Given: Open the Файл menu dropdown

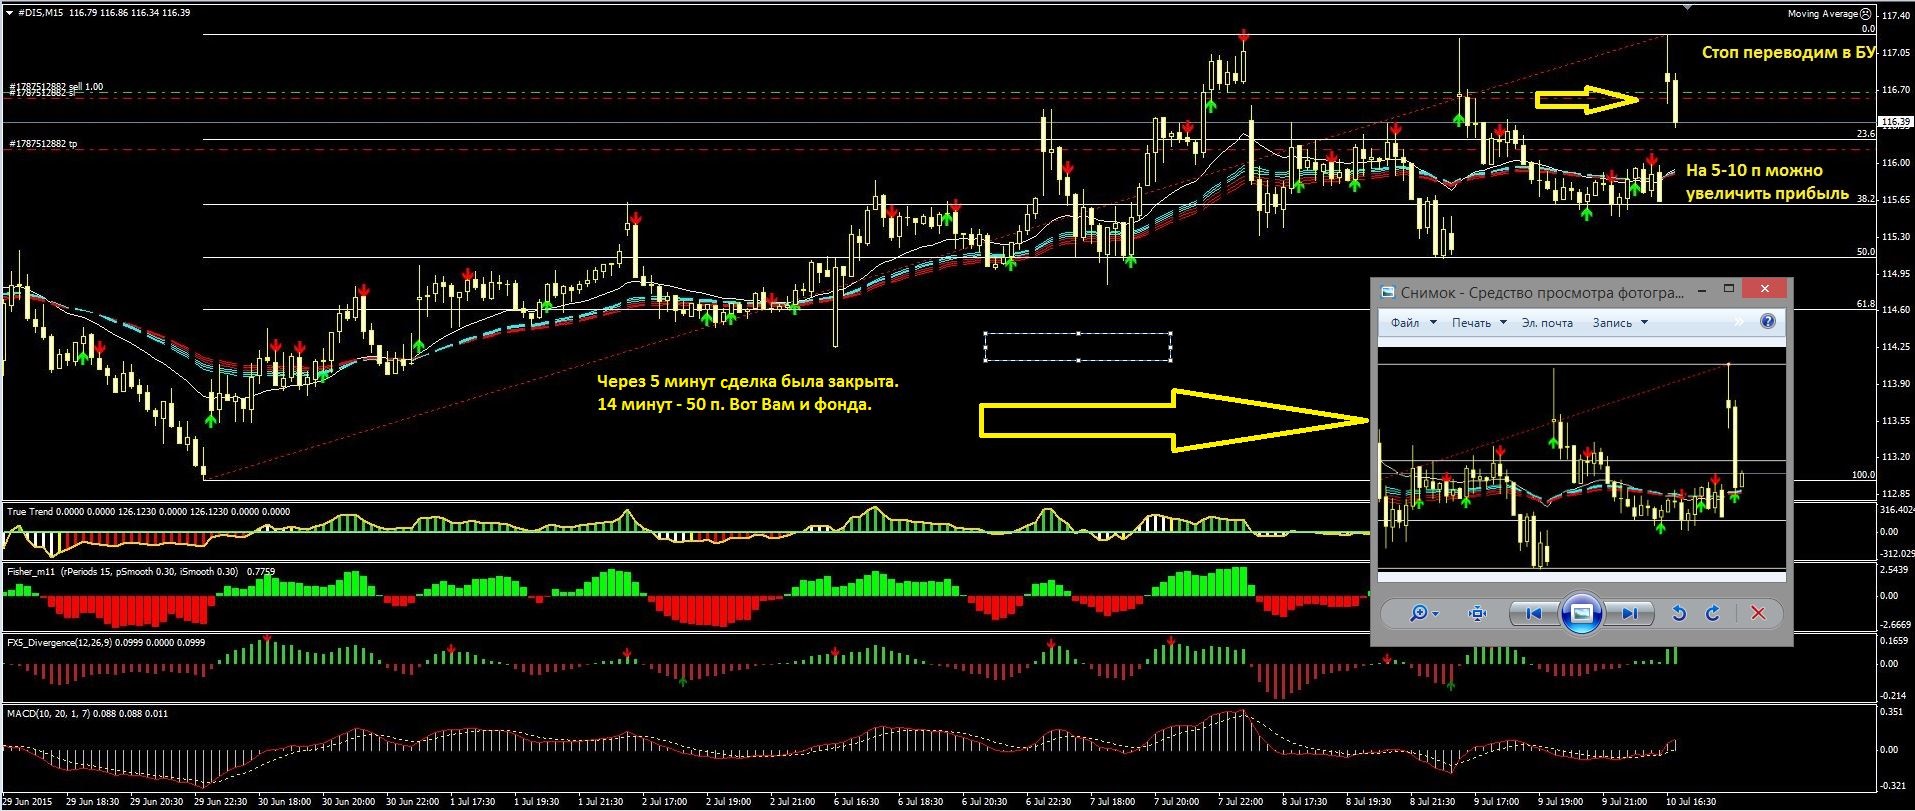Looking at the screenshot, I should tap(1413, 323).
